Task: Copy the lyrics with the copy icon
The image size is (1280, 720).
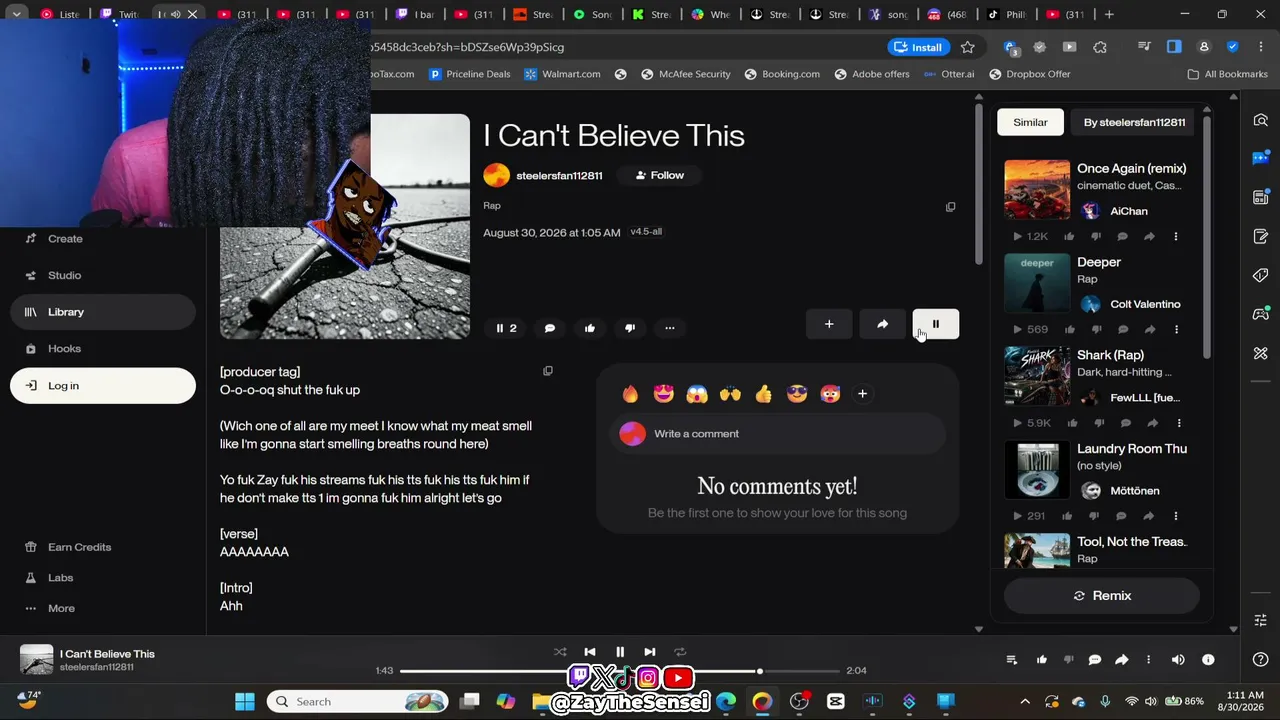Action: coord(548,371)
